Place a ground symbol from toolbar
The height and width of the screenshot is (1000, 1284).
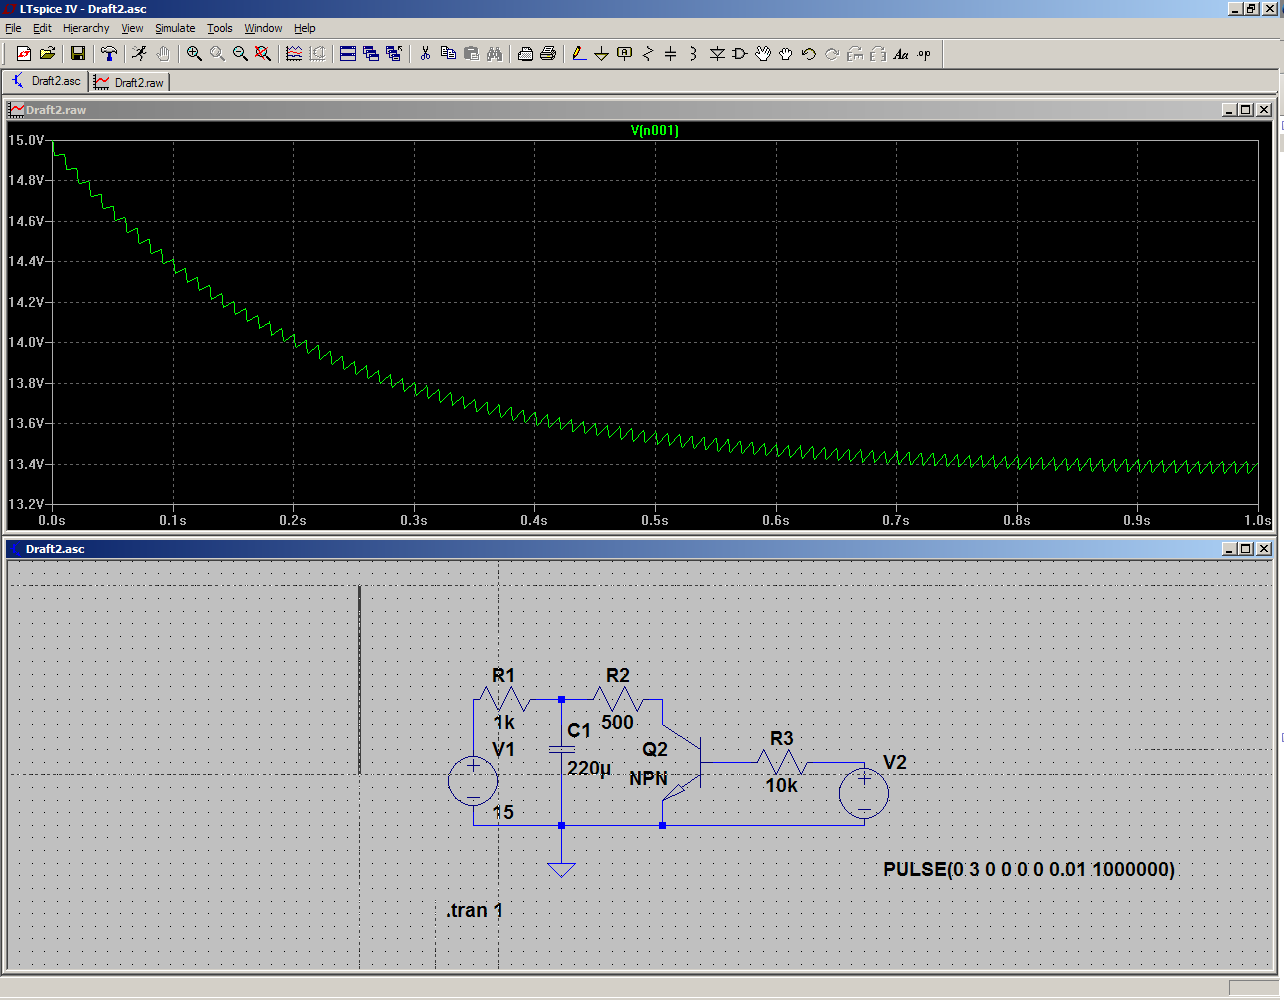601,54
